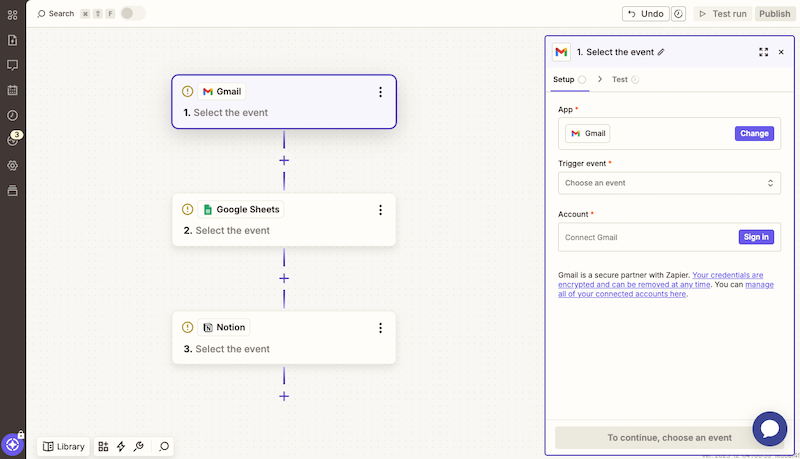Click the lightning bolt icon in bottom toolbar
The width and height of the screenshot is (800, 459).
pos(121,446)
